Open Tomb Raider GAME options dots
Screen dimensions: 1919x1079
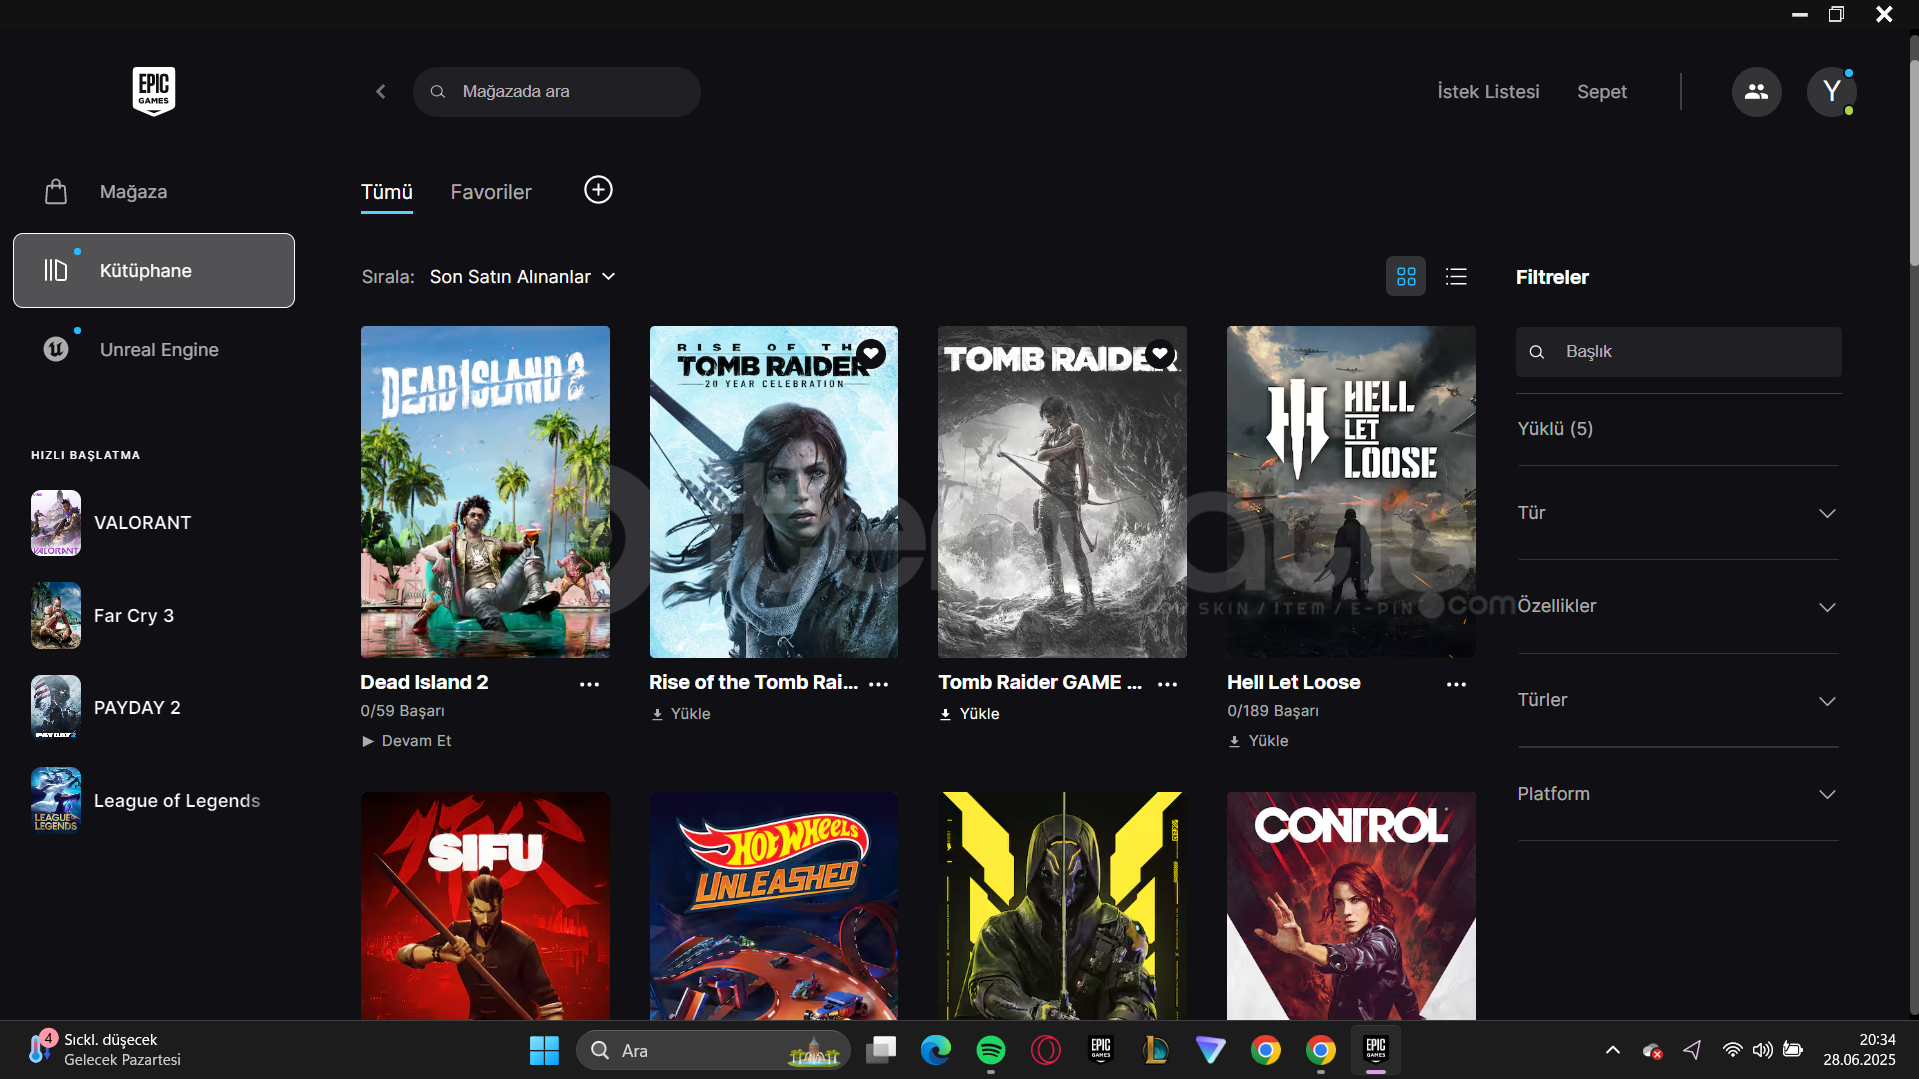tap(1168, 684)
